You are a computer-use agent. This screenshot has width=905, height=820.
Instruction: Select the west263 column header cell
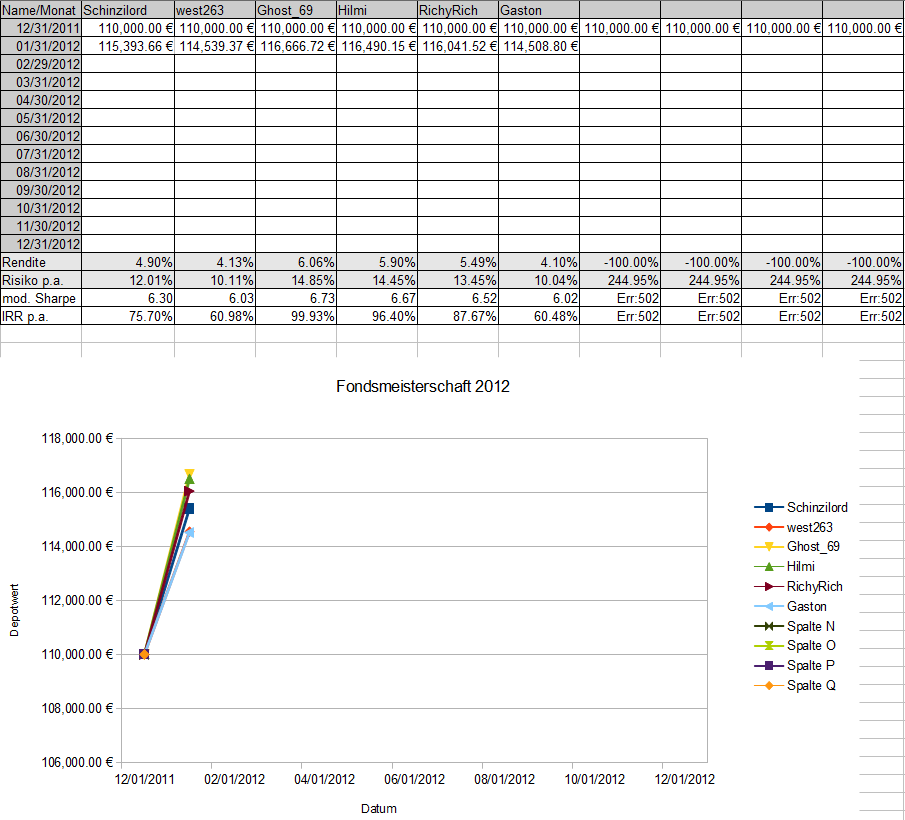[215, 10]
